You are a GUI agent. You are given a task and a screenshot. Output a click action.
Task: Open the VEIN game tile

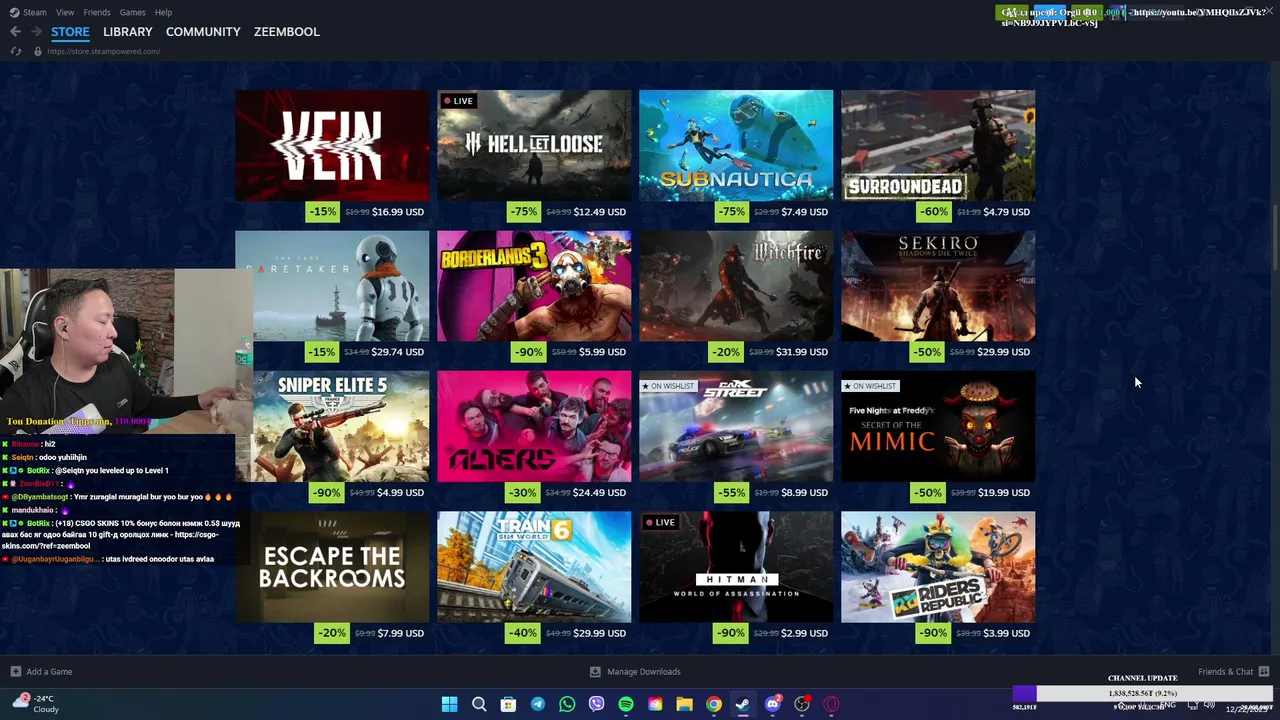coord(332,146)
